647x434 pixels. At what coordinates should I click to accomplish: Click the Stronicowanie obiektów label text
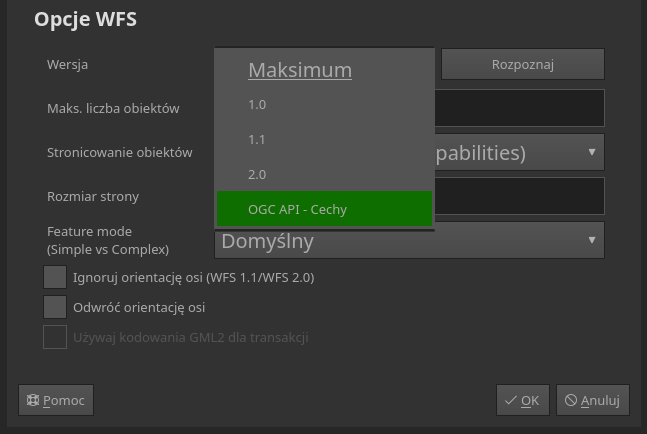[119, 152]
